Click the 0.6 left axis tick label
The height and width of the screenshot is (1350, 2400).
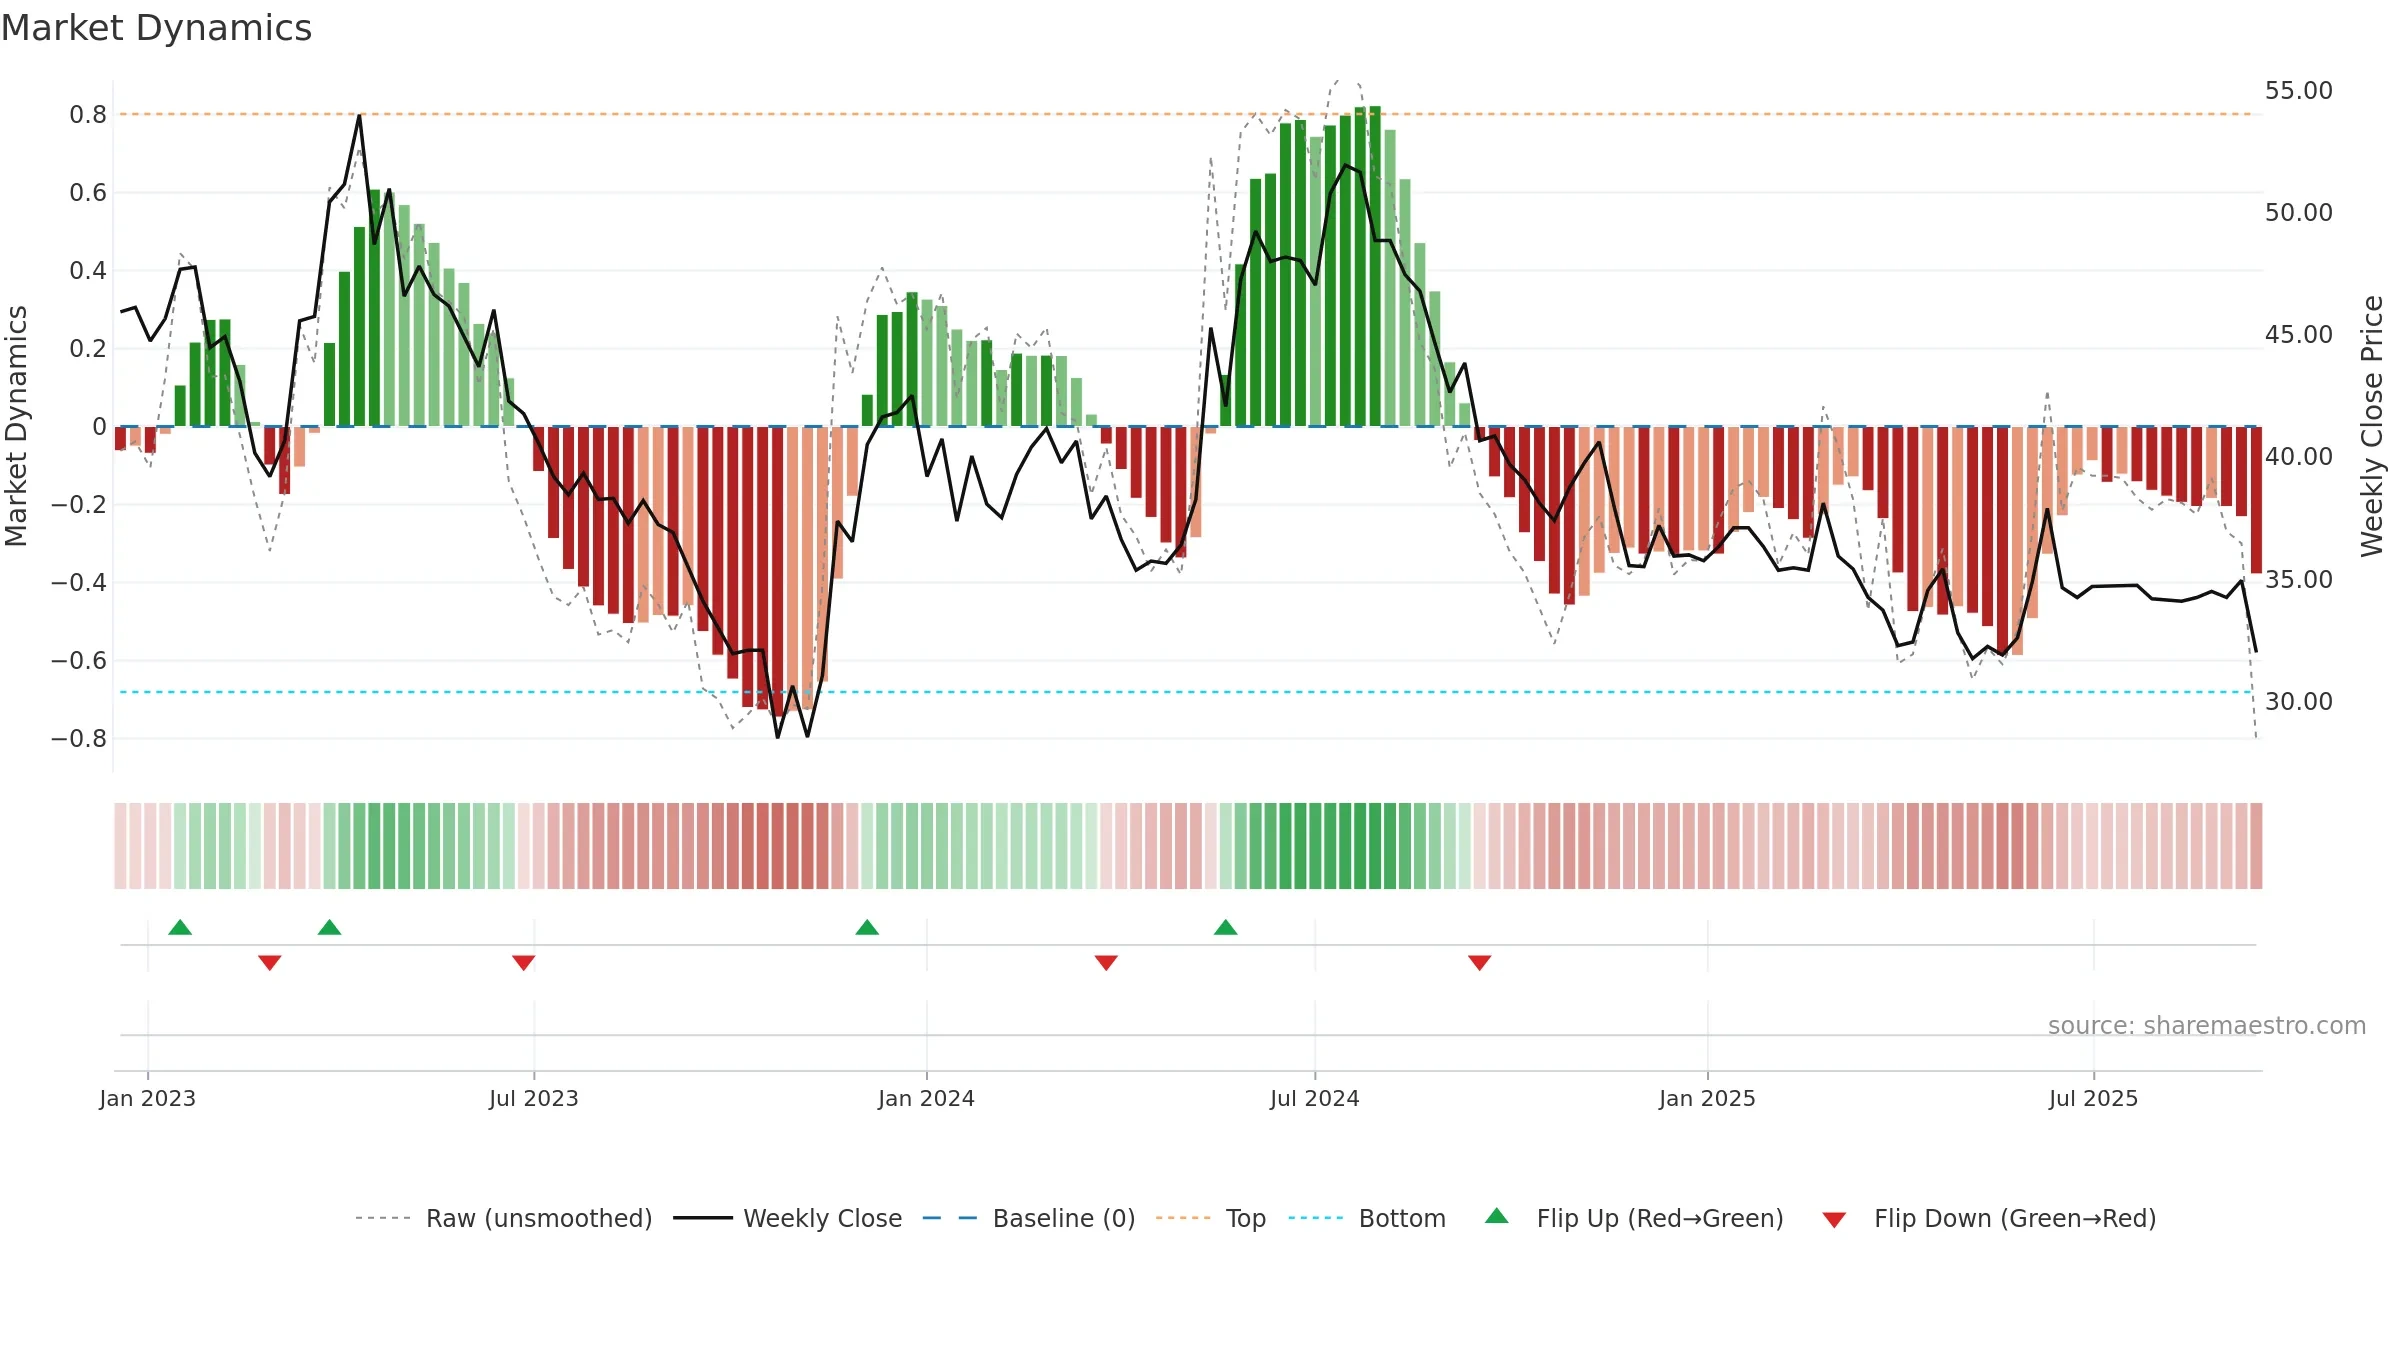click(x=88, y=193)
